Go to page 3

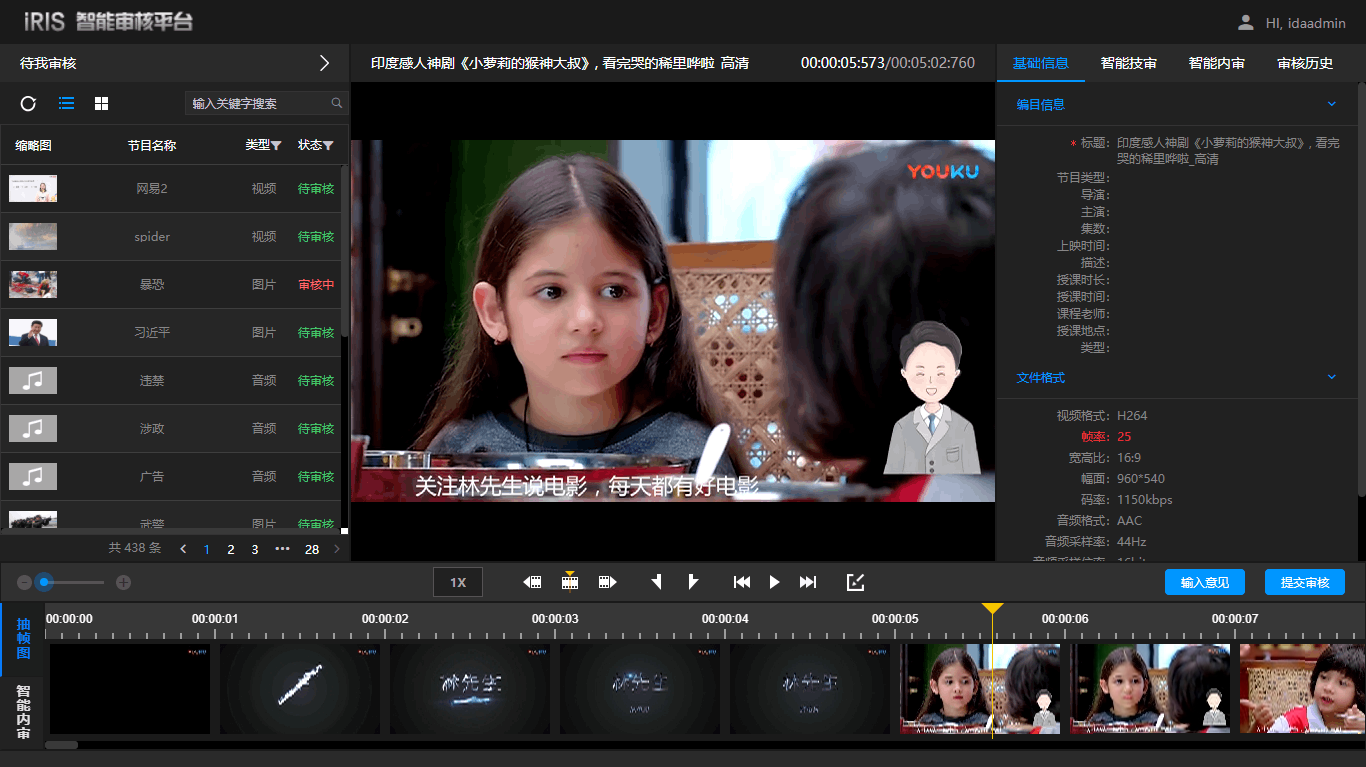[255, 549]
